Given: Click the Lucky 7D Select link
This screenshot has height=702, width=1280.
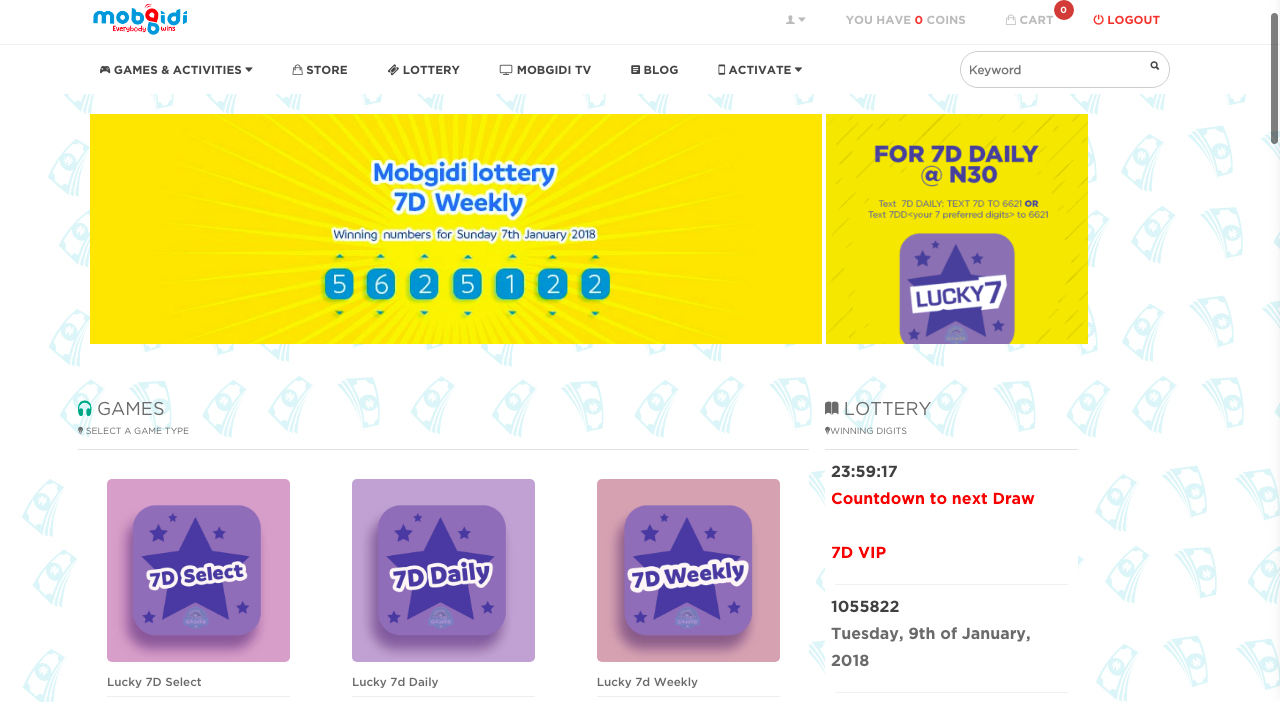Looking at the screenshot, I should [x=154, y=682].
